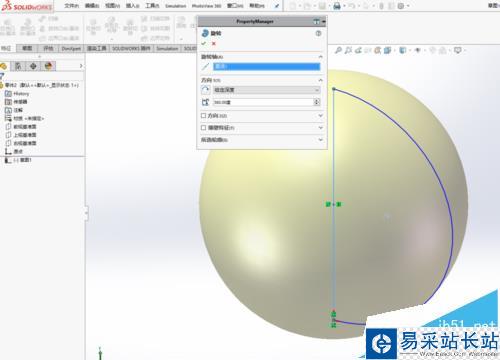Collapse the rotation axis section

coord(320,57)
